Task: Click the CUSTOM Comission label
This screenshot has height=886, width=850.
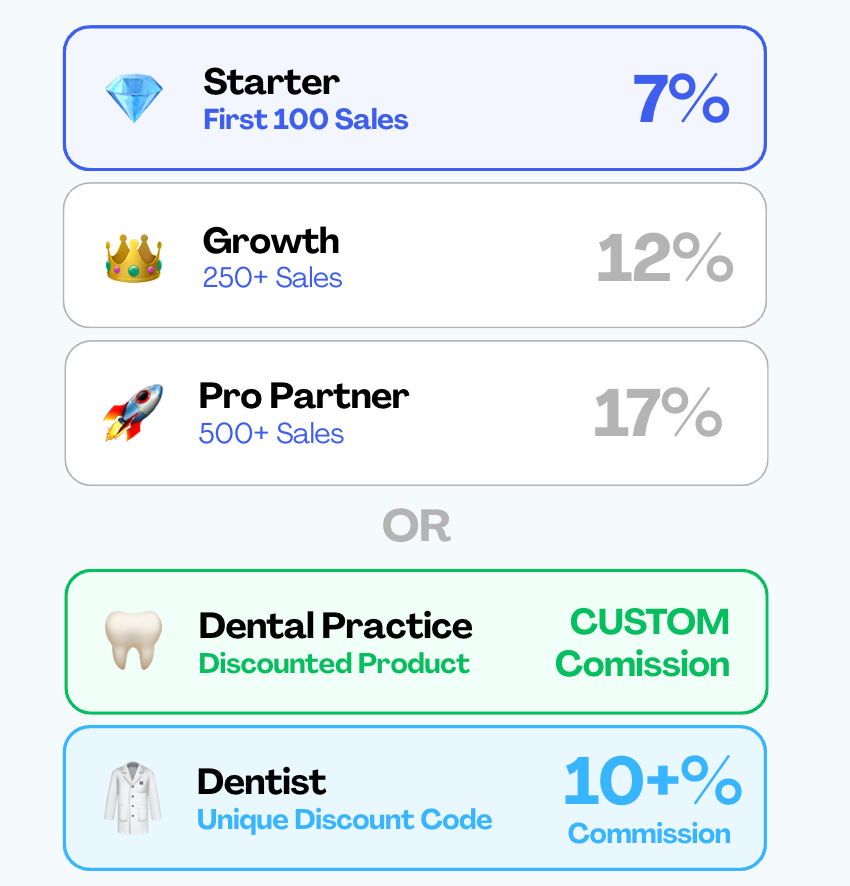Action: coord(643,642)
